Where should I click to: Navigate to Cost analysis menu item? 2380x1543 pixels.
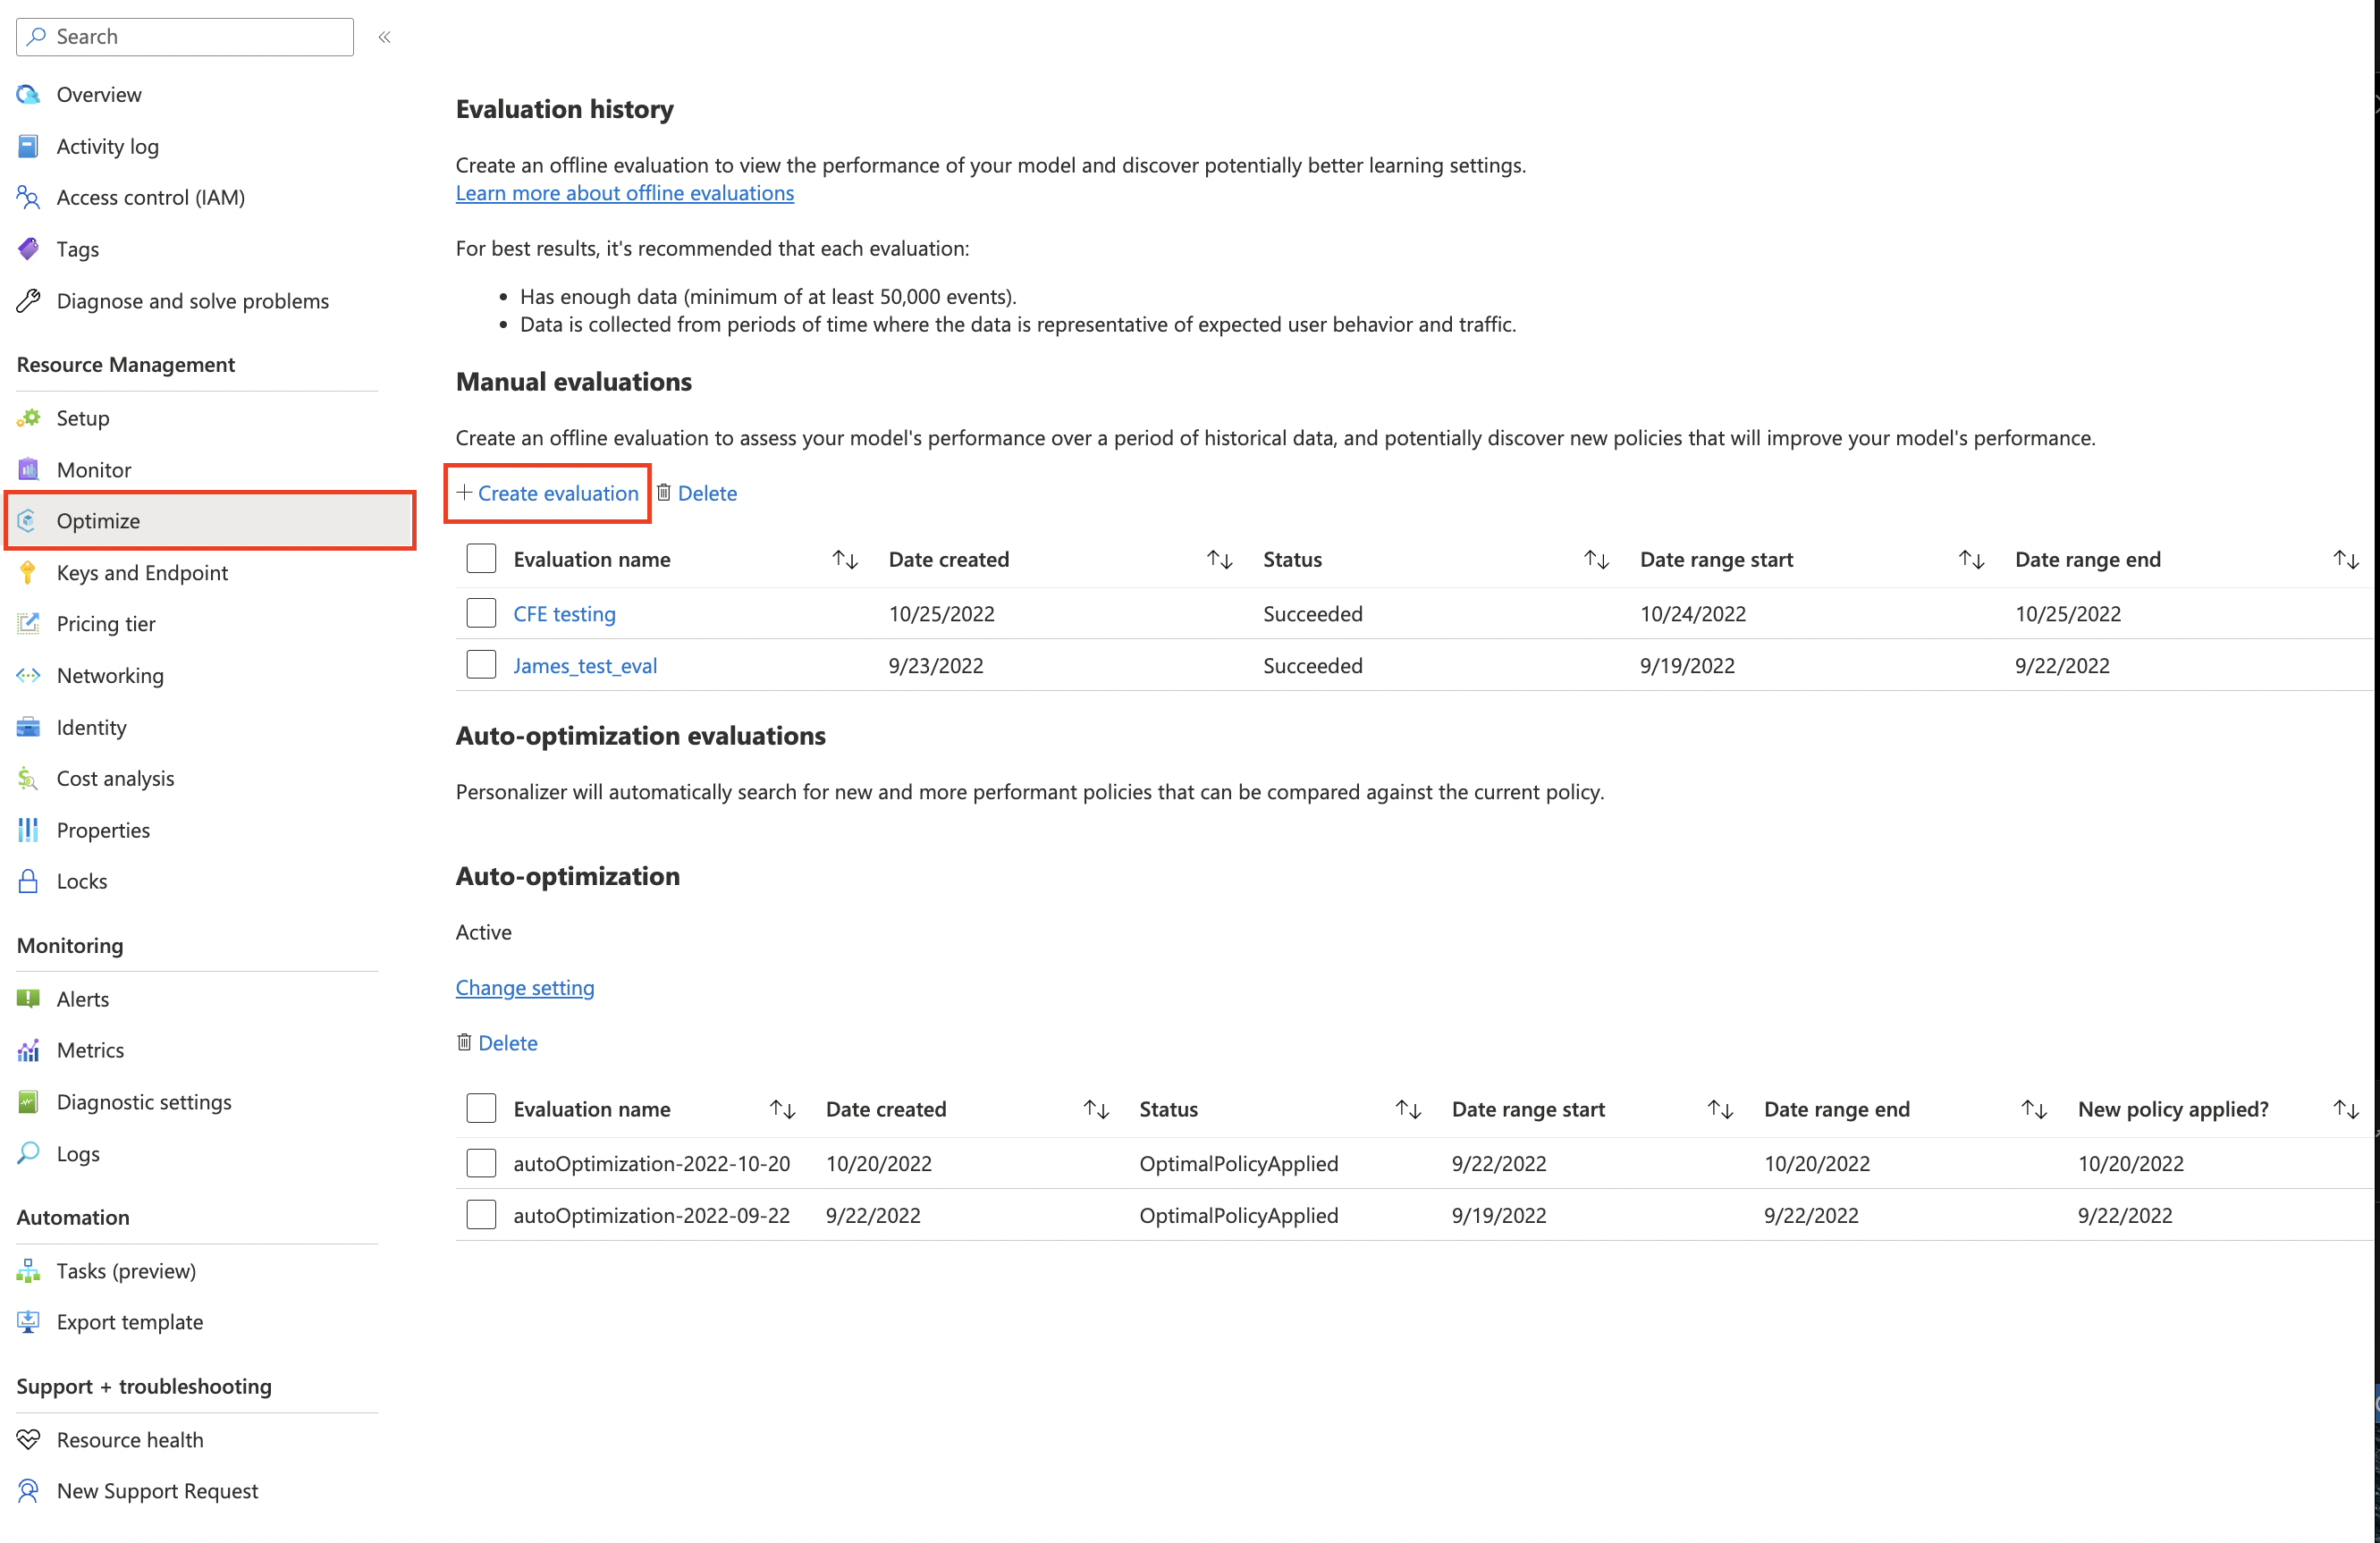pyautogui.click(x=114, y=777)
